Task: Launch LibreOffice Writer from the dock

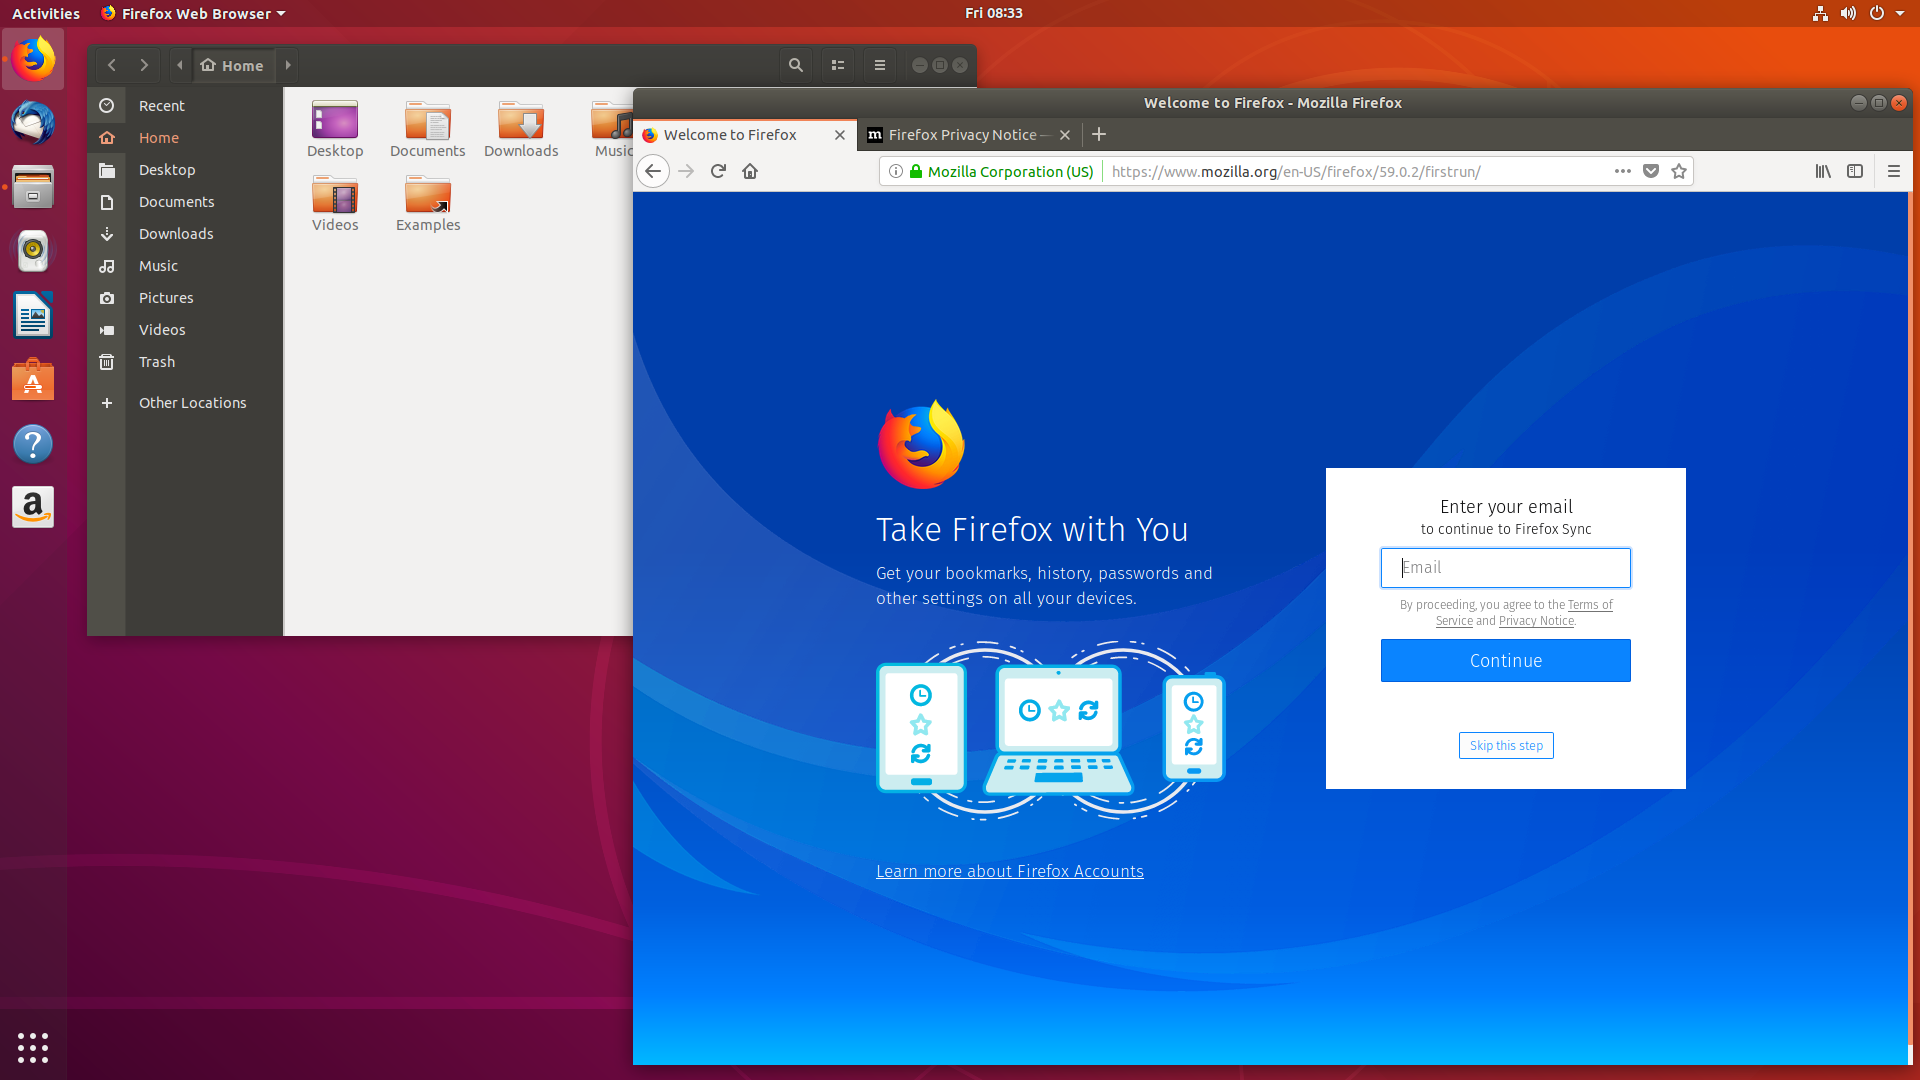Action: pyautogui.click(x=33, y=316)
